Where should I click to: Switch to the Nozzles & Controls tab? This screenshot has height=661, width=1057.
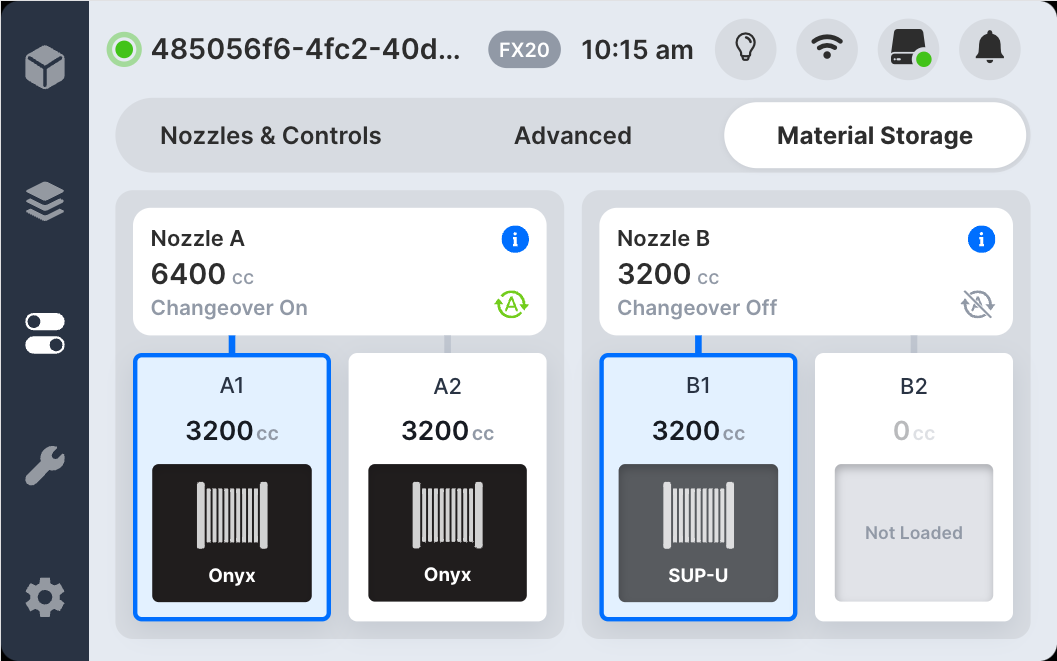point(270,135)
